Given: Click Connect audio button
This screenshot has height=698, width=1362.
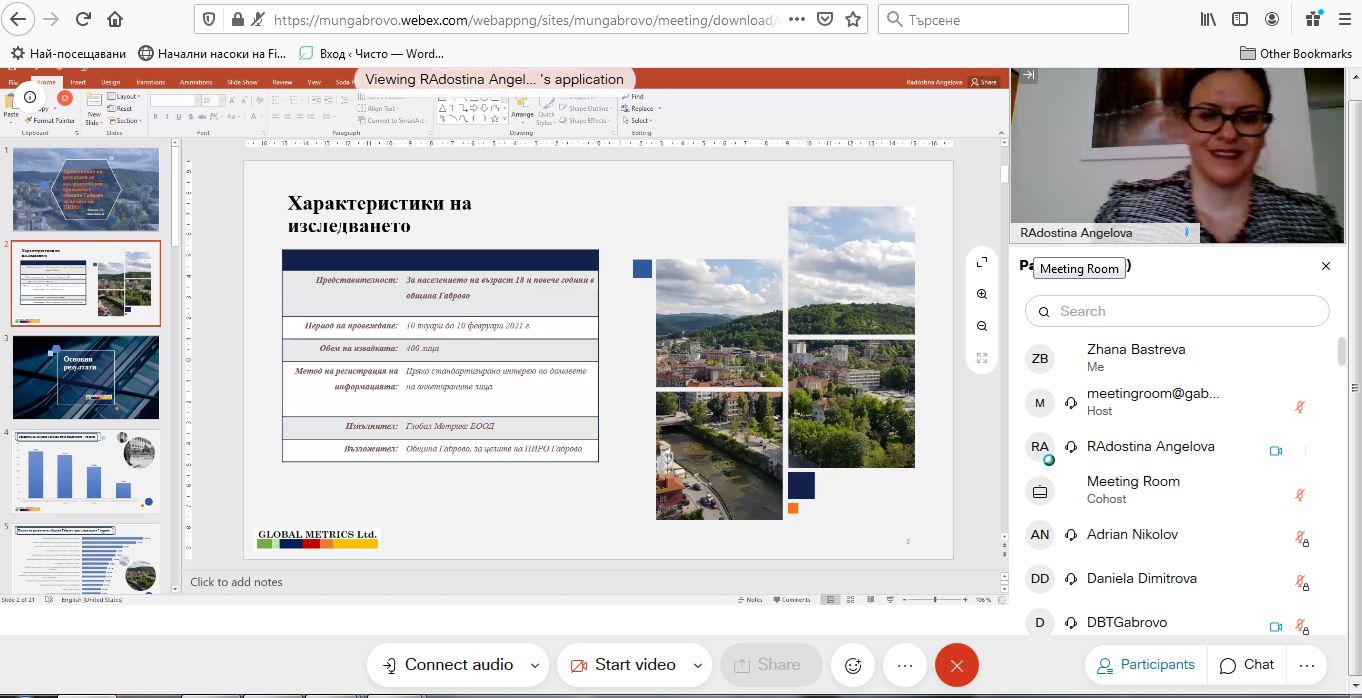Looking at the screenshot, I should (x=447, y=665).
